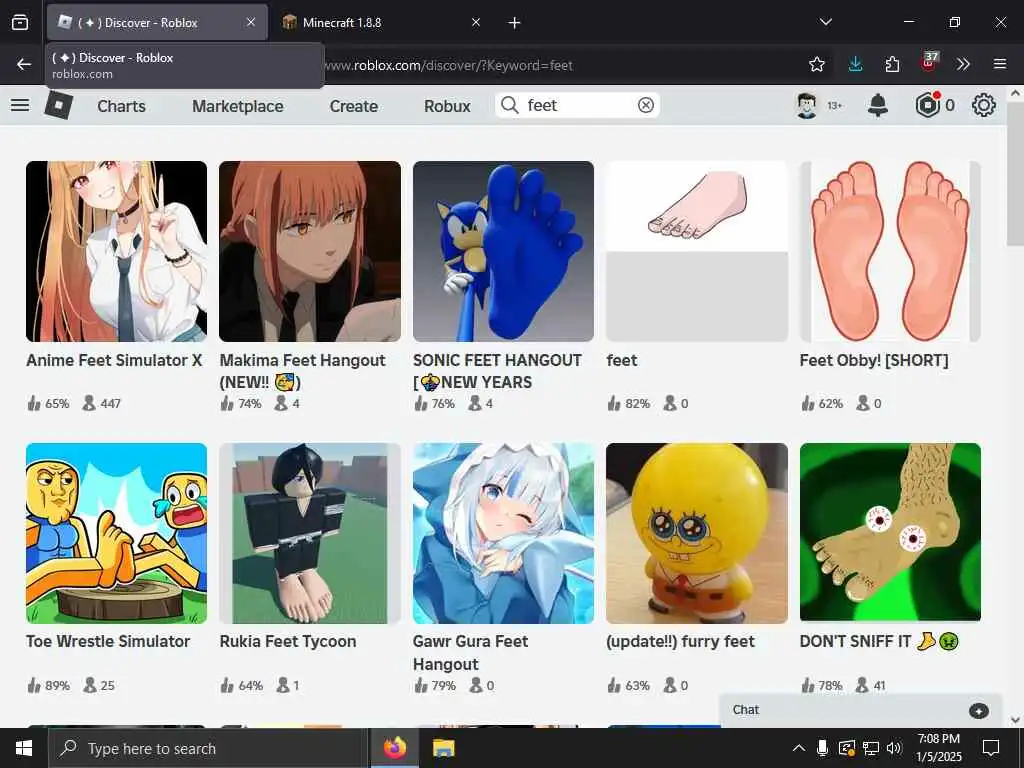The width and height of the screenshot is (1024, 768).
Task: Bookmark this page with the star icon
Action: click(x=816, y=64)
